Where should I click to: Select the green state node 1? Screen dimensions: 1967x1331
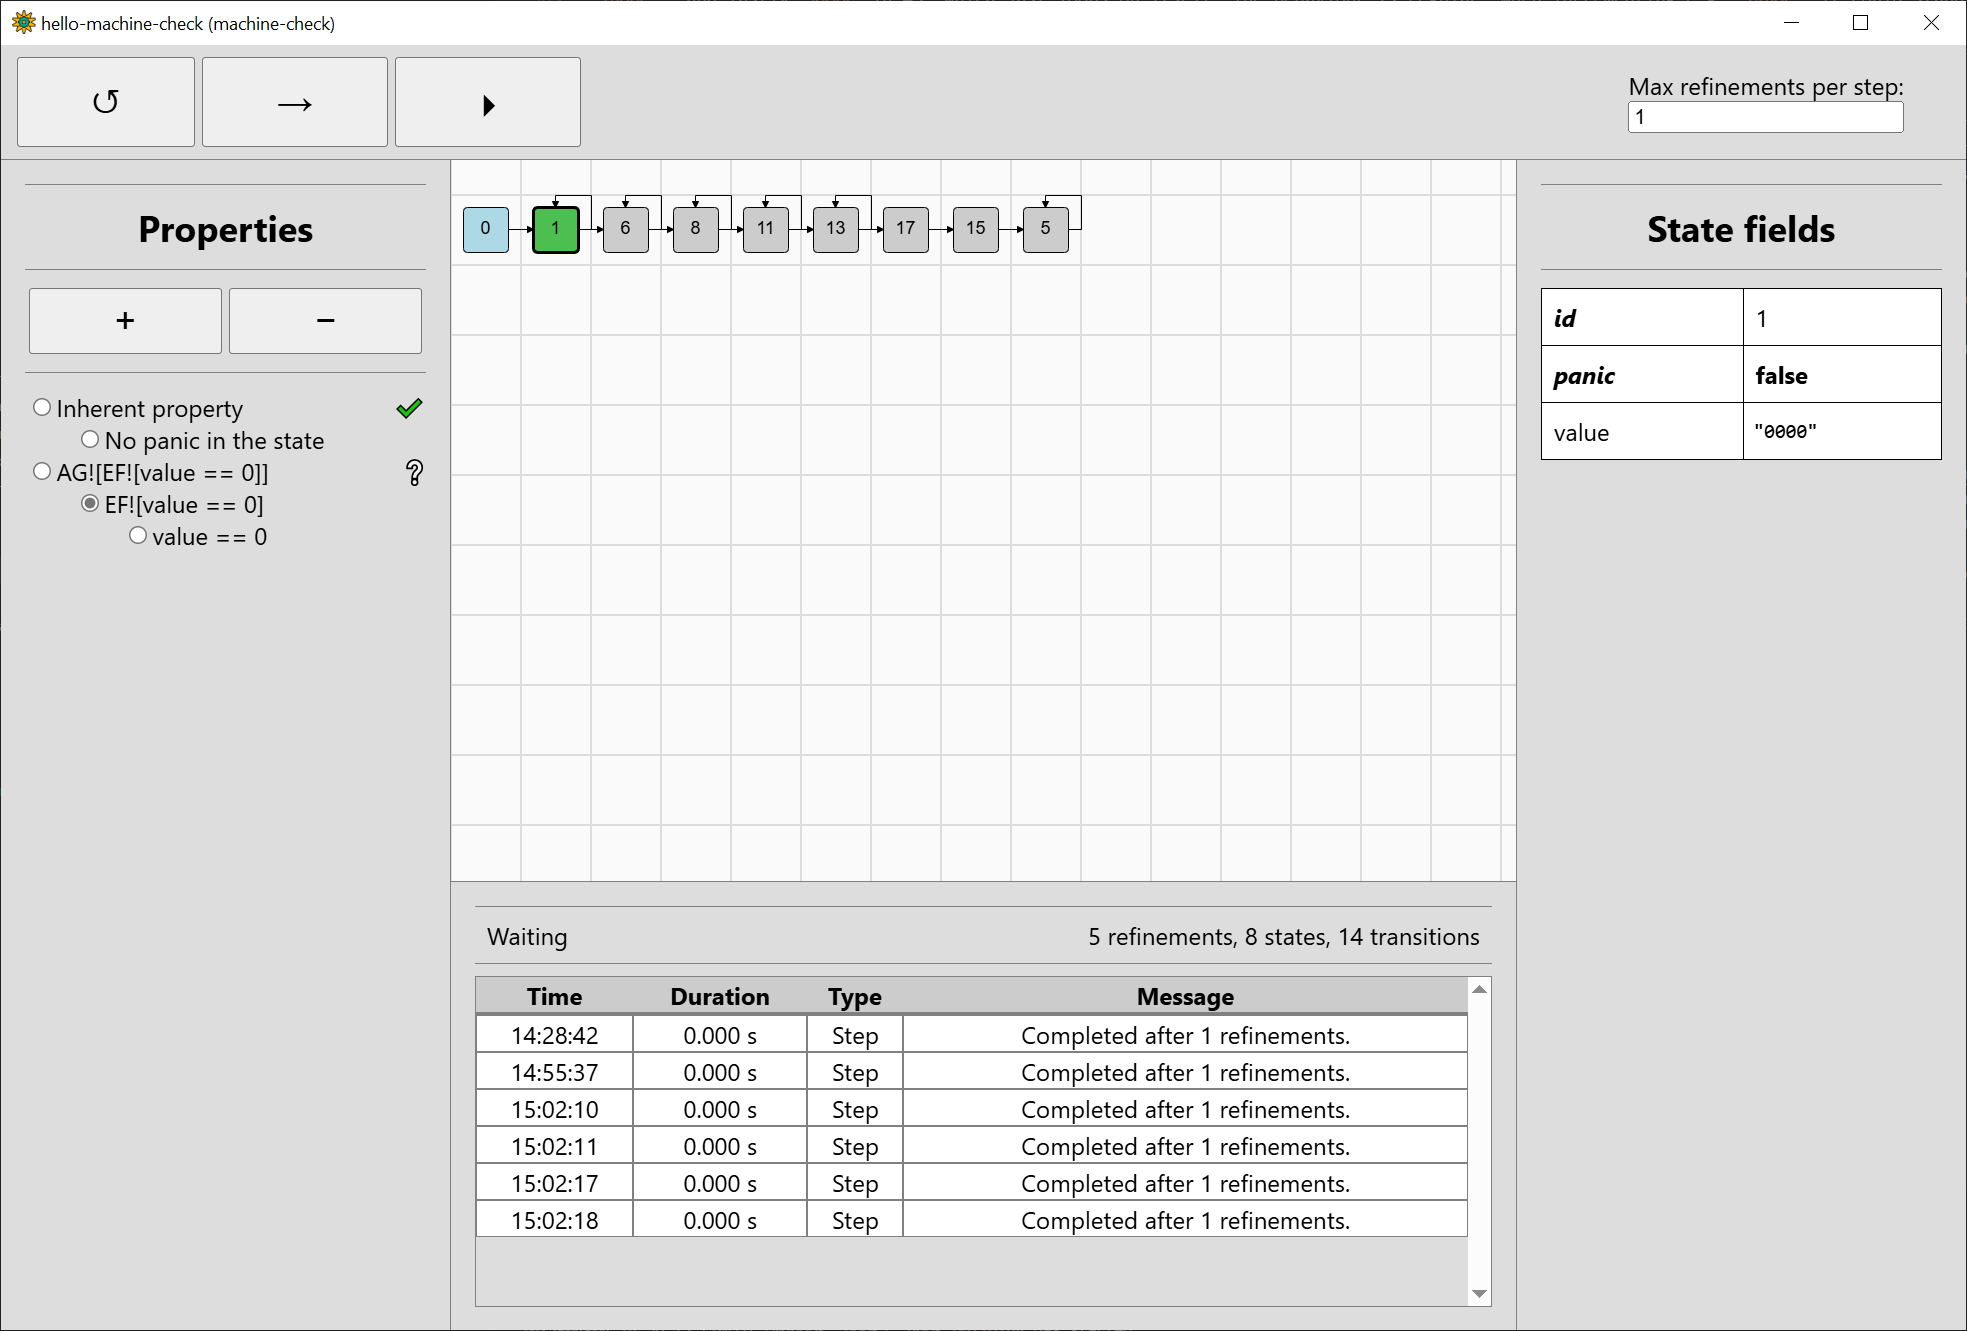tap(556, 229)
